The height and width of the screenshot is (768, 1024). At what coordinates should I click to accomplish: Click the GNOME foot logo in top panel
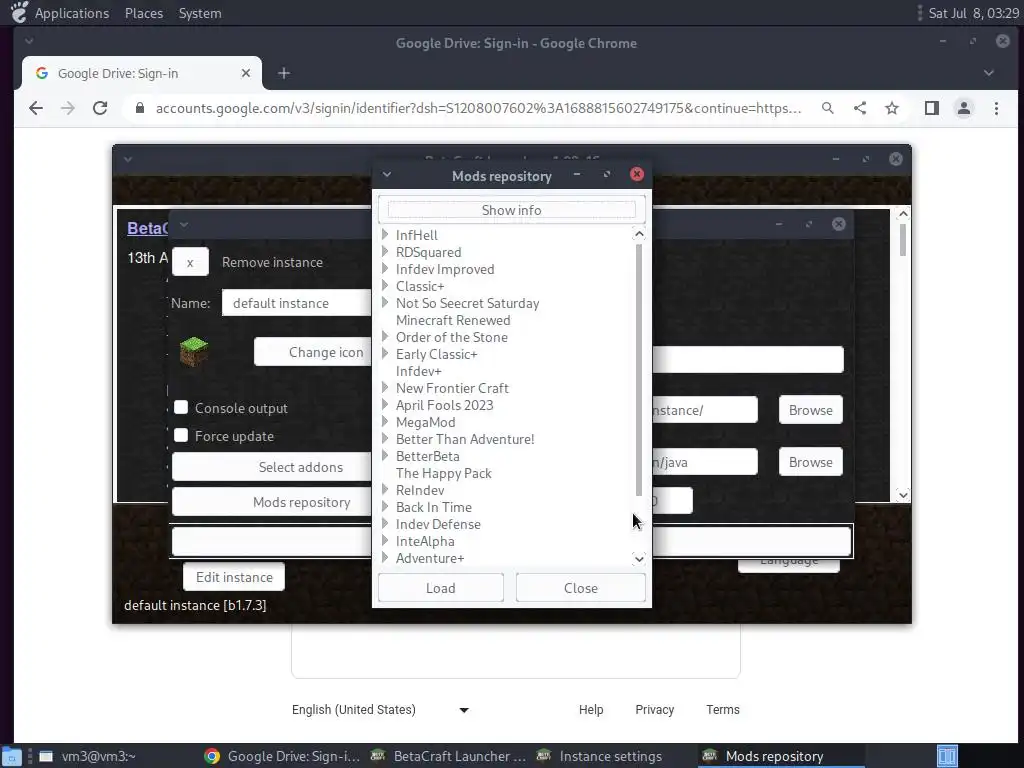tap(19, 12)
